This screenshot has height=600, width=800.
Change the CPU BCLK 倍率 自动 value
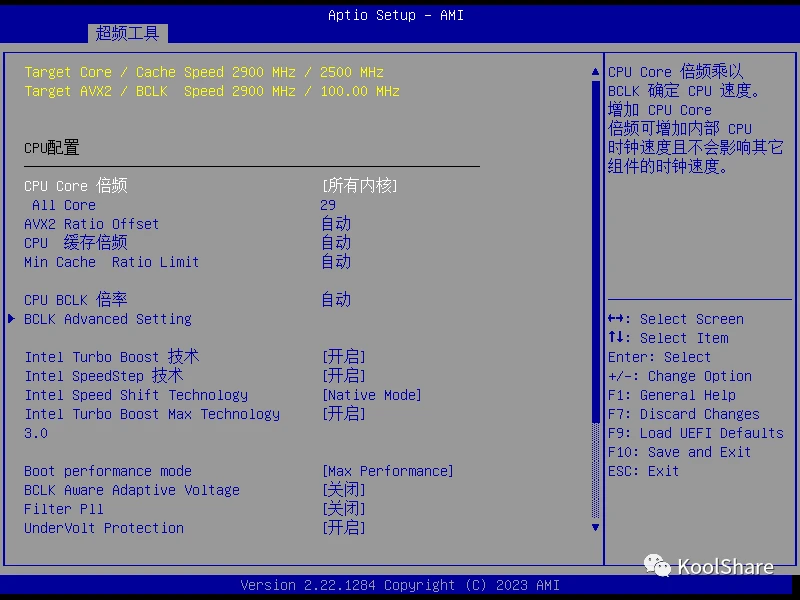tap(336, 299)
